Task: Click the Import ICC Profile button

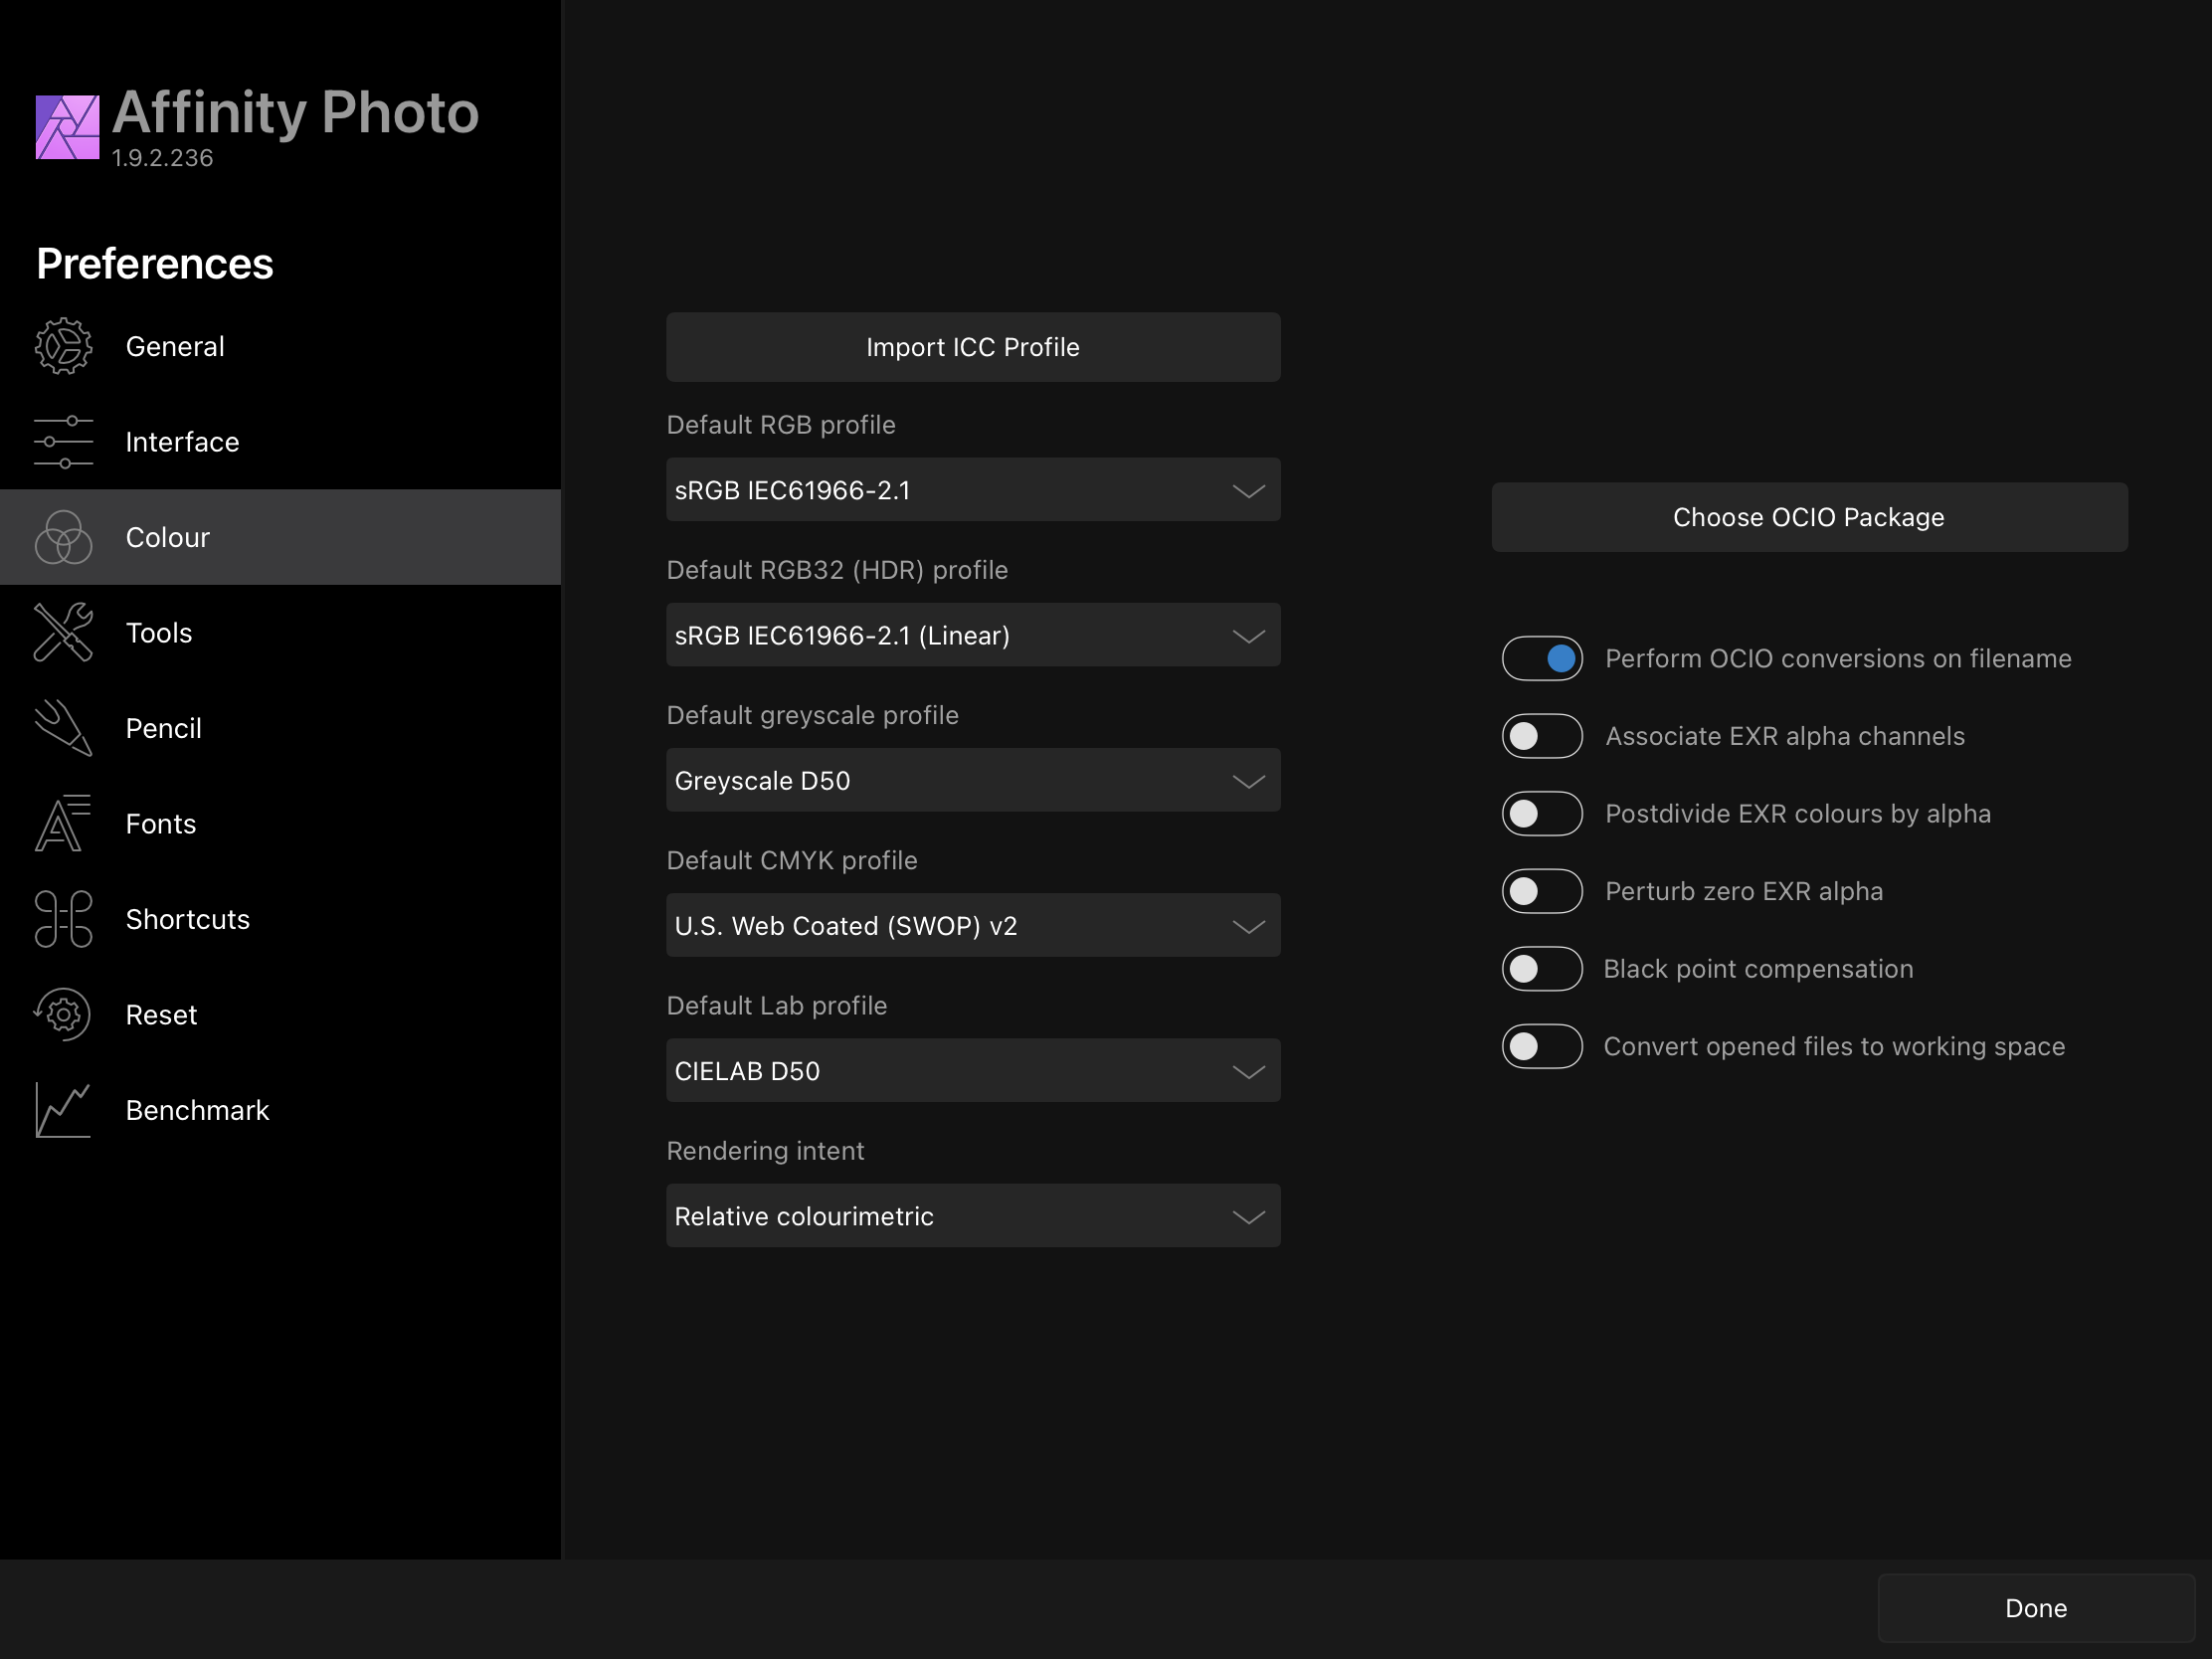Action: point(973,347)
